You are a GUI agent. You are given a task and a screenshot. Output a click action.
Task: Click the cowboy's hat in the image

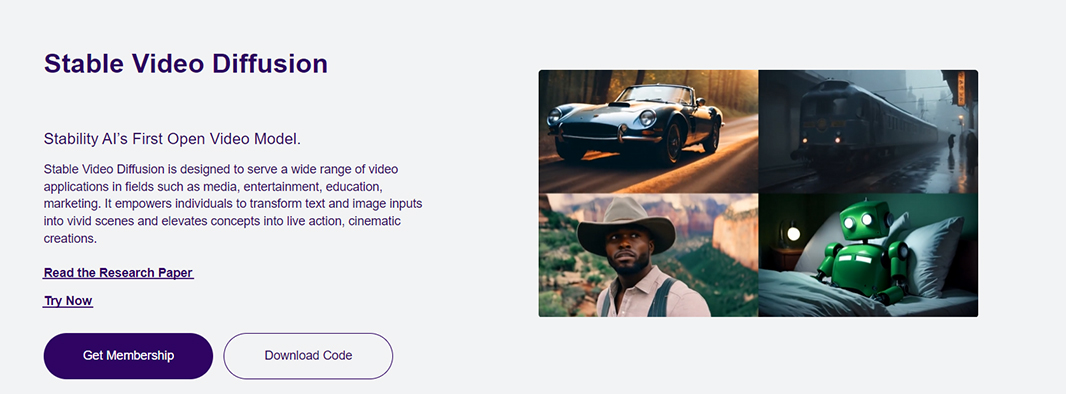[x=625, y=225]
